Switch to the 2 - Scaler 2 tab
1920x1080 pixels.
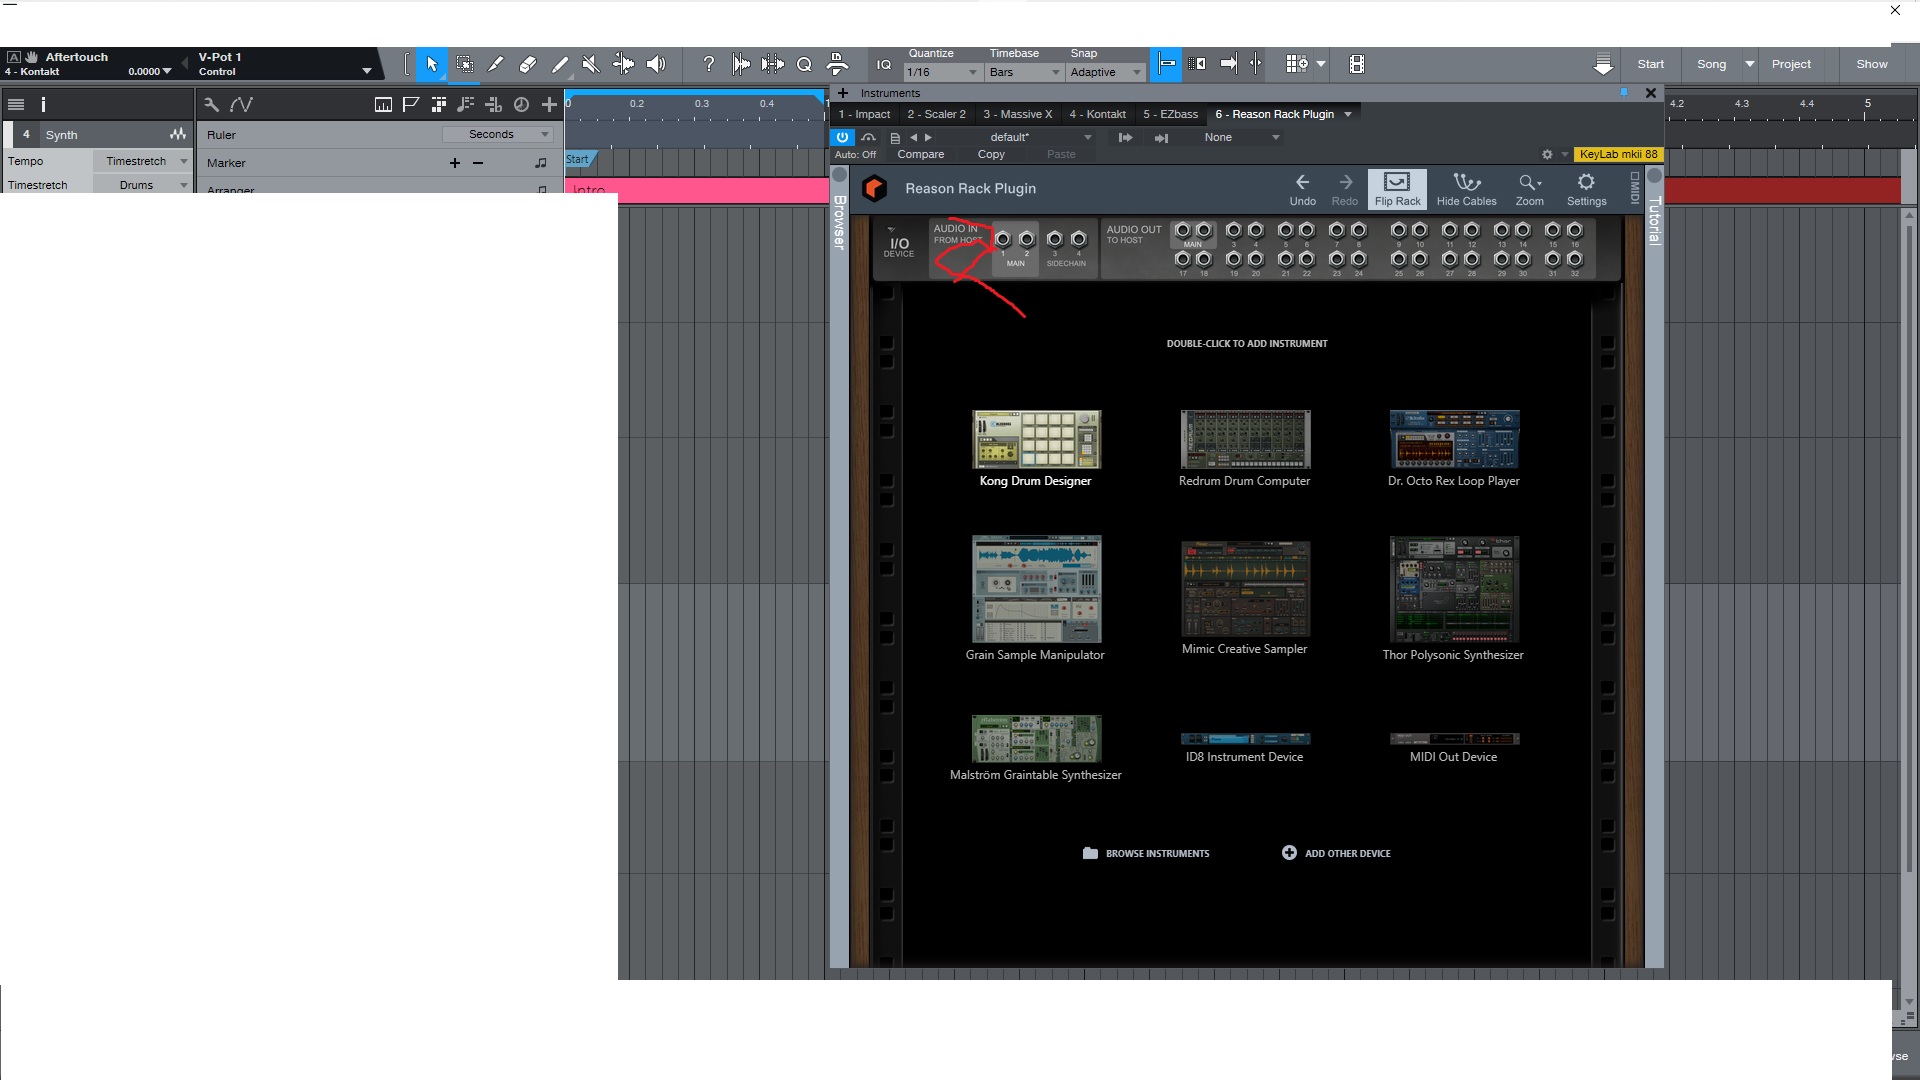click(936, 114)
